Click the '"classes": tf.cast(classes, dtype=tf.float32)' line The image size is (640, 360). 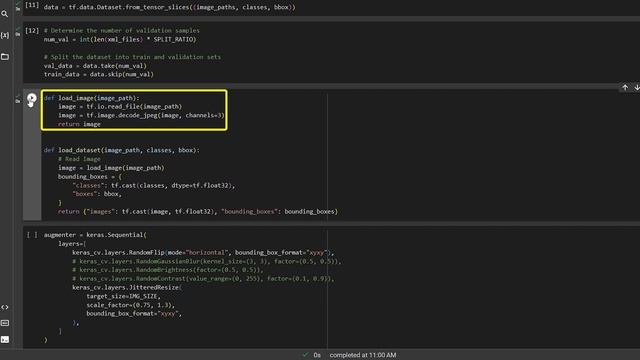click(x=154, y=185)
